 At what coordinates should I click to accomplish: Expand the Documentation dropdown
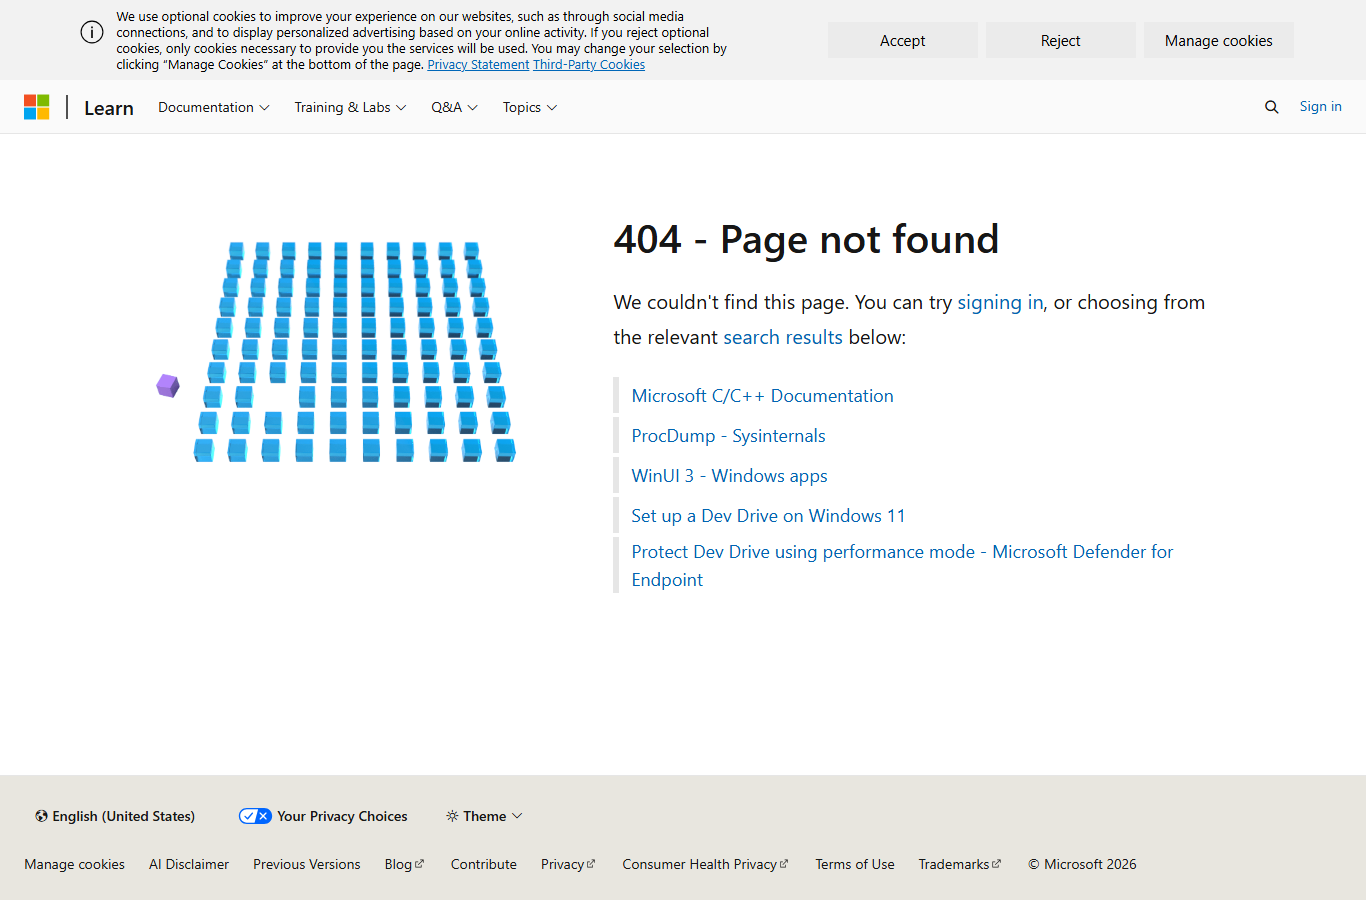214,107
